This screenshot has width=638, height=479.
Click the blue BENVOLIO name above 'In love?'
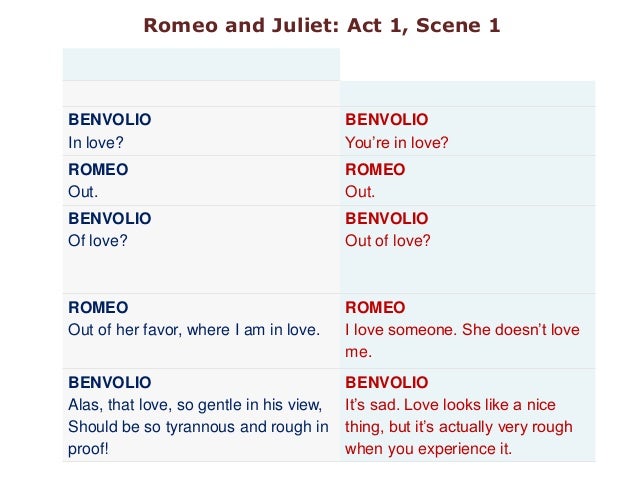pos(110,119)
